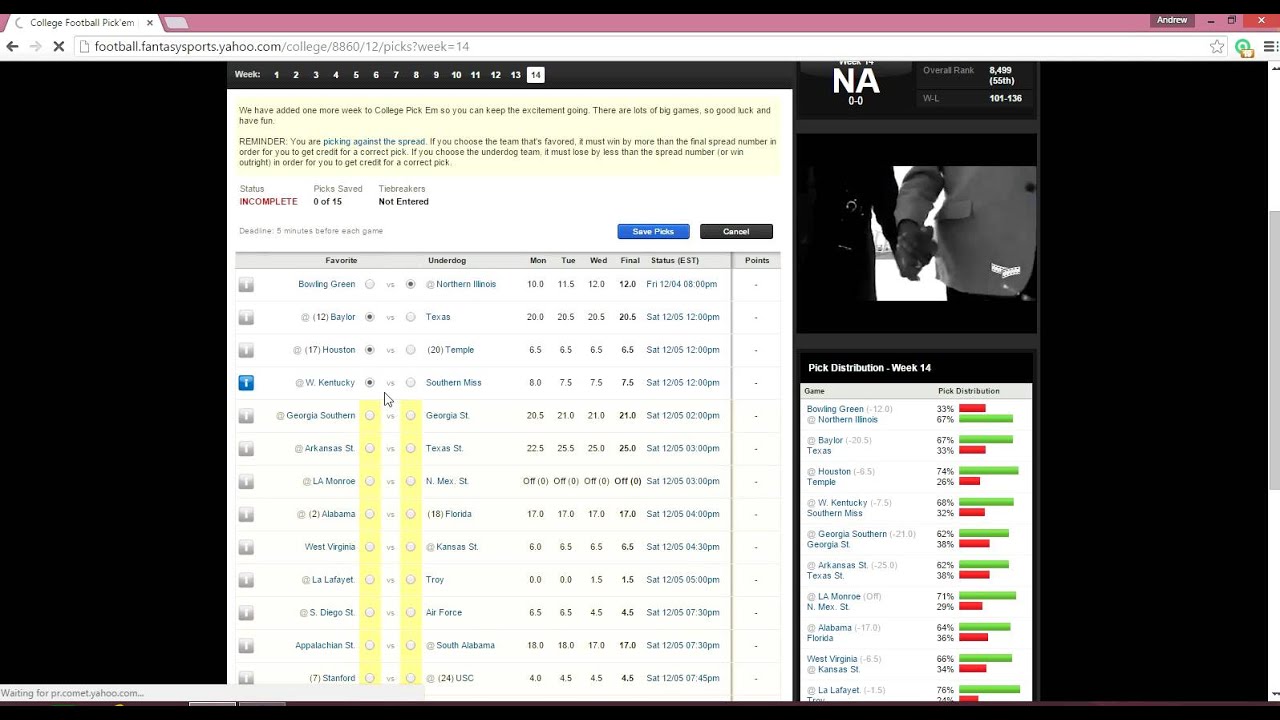Choose Southern Miss underdog radio button
The width and height of the screenshot is (1280, 720).
coord(410,383)
